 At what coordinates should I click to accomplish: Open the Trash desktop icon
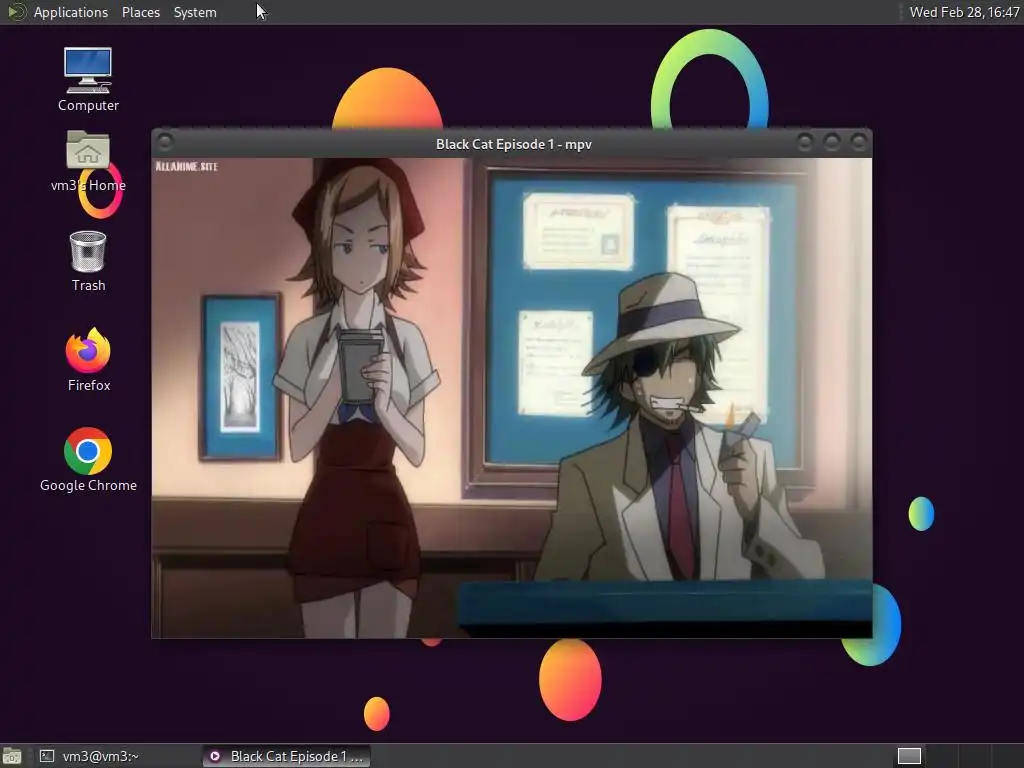tap(88, 261)
